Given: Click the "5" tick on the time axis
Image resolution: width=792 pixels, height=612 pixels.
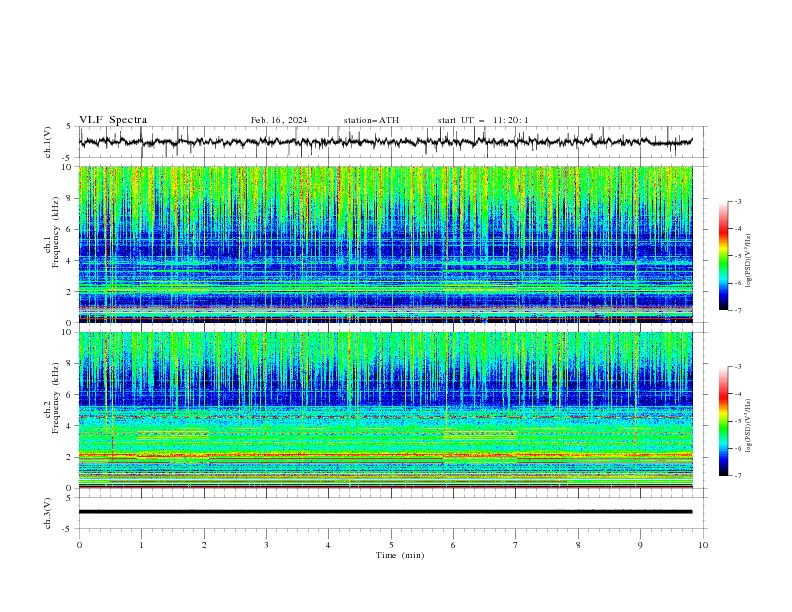Looking at the screenshot, I should pos(391,545).
